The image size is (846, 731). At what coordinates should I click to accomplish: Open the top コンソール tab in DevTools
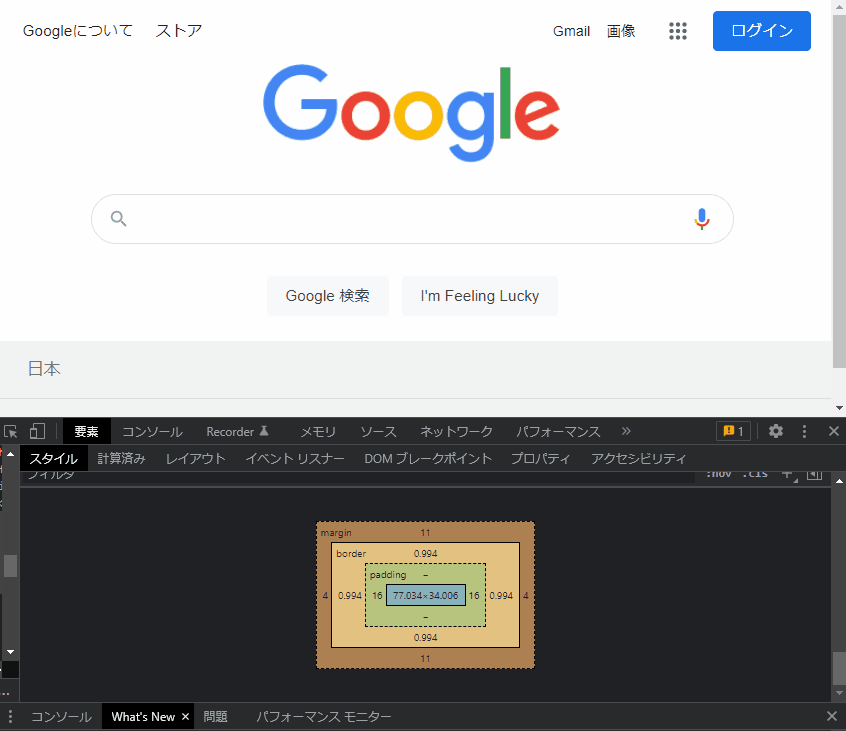point(153,432)
